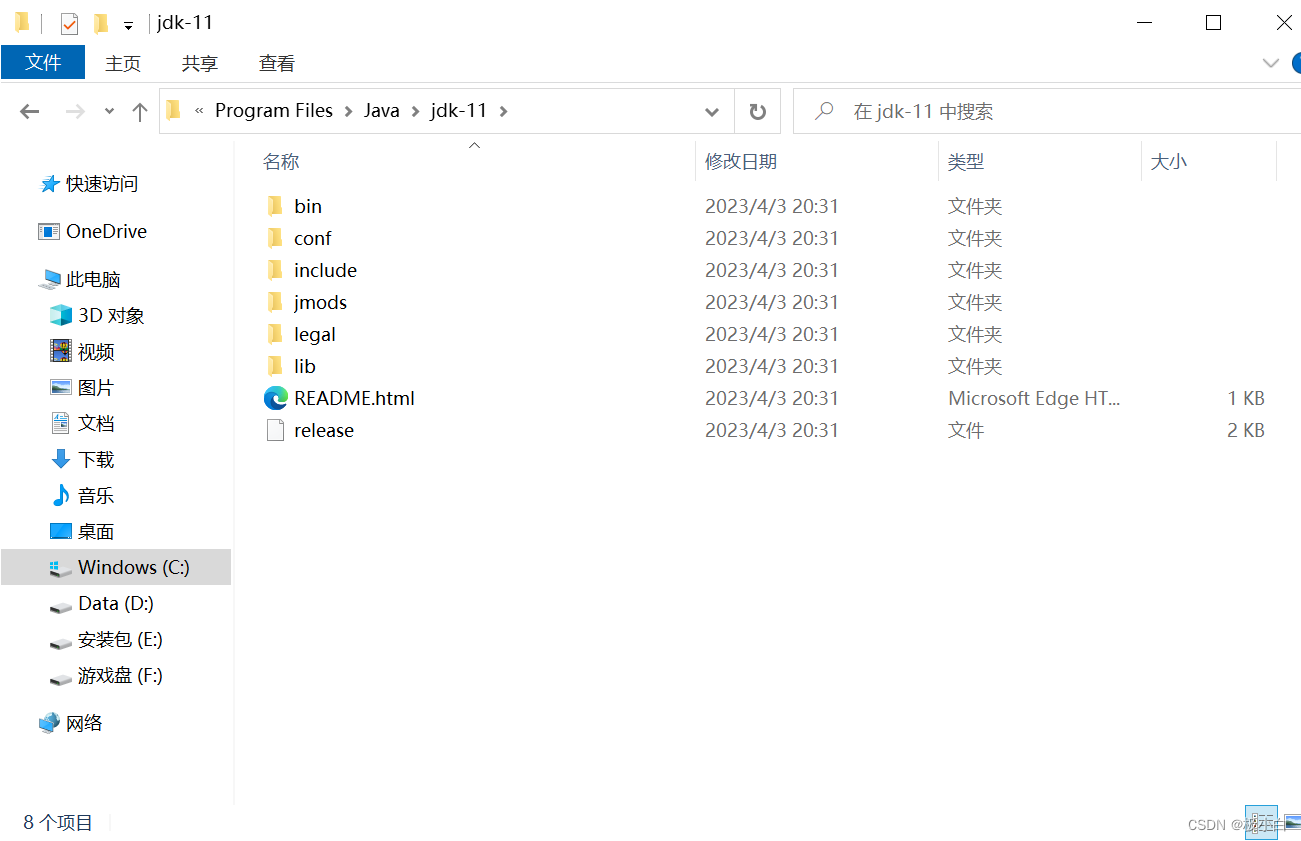Expand the chevron after Program Files in path

tap(348, 111)
